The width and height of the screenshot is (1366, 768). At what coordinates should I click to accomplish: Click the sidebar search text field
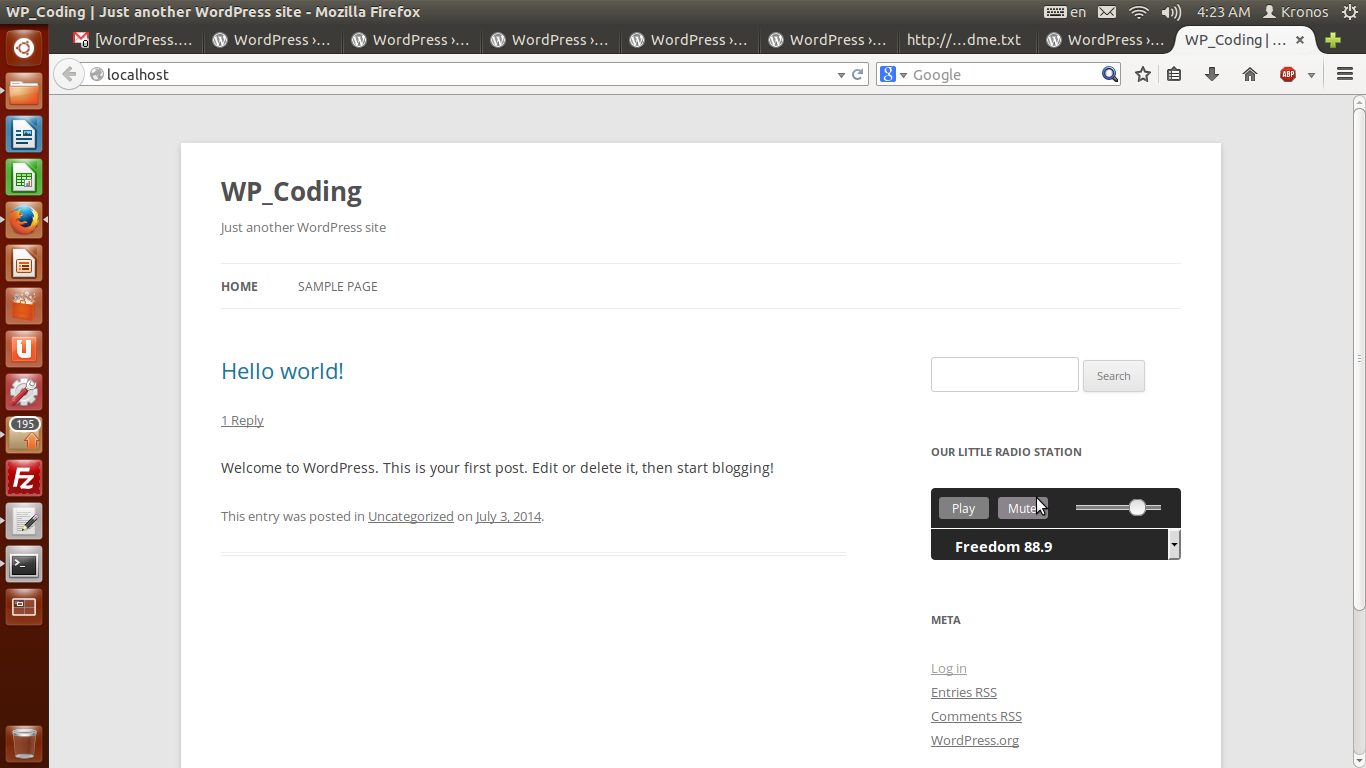click(1004, 375)
